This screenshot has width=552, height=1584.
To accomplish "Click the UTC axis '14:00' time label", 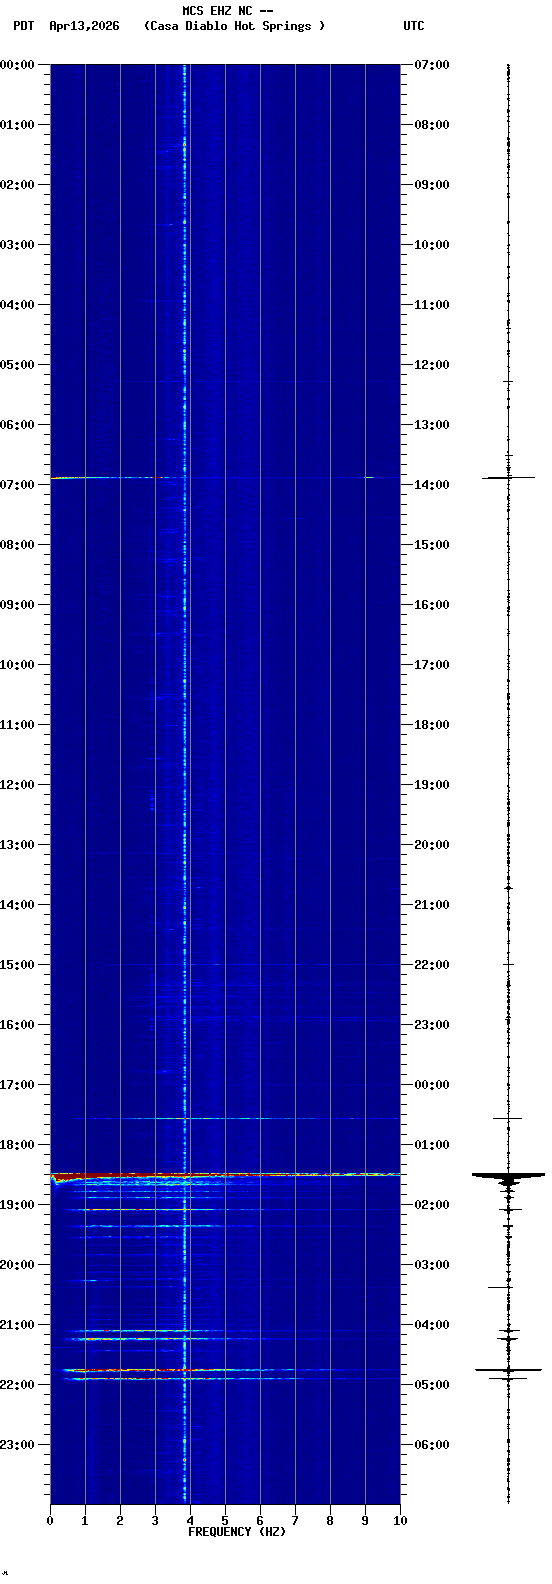I will (x=432, y=485).
